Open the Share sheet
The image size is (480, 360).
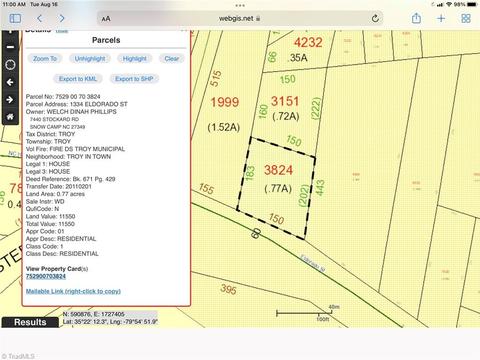click(416, 18)
